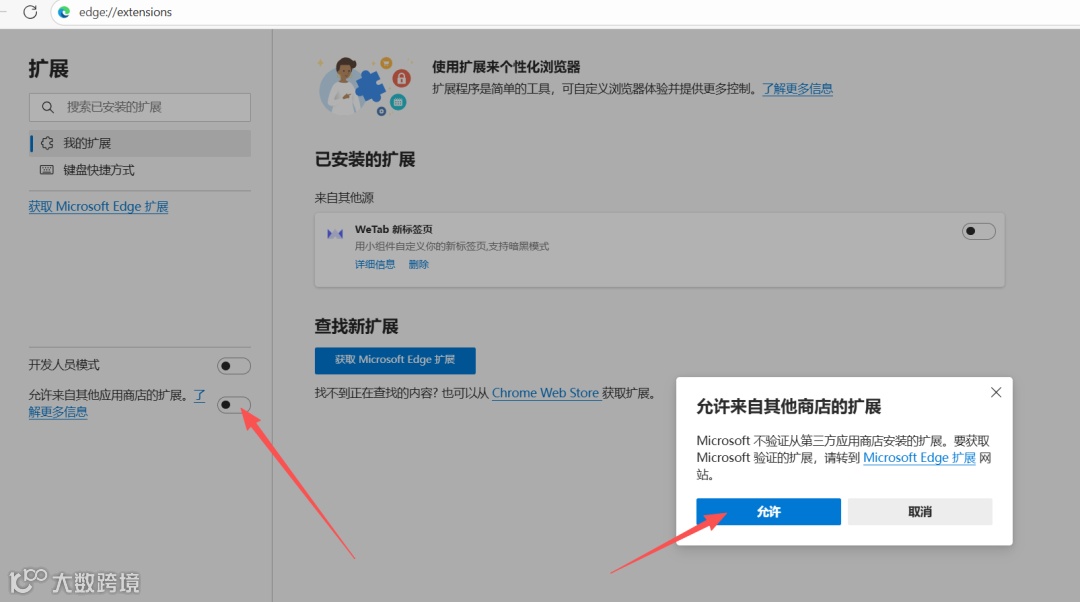Toggle allow extensions from other stores switch
This screenshot has width=1080, height=602.
tap(233, 404)
